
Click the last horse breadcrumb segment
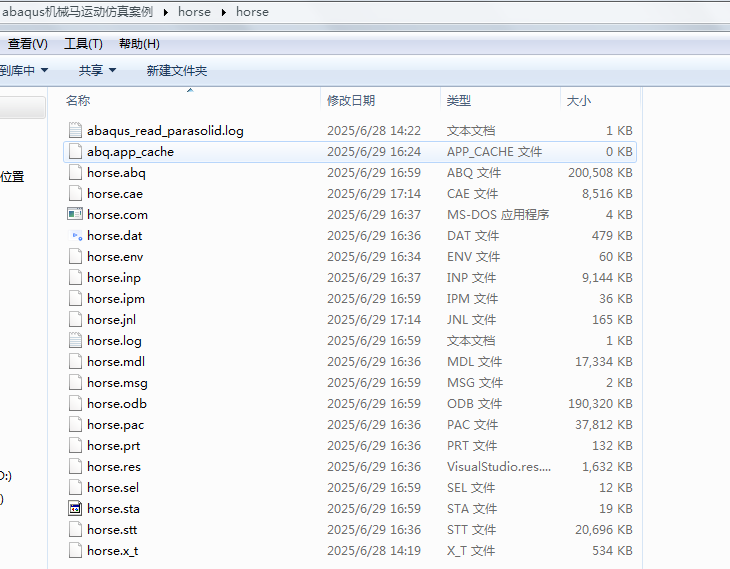coord(252,12)
